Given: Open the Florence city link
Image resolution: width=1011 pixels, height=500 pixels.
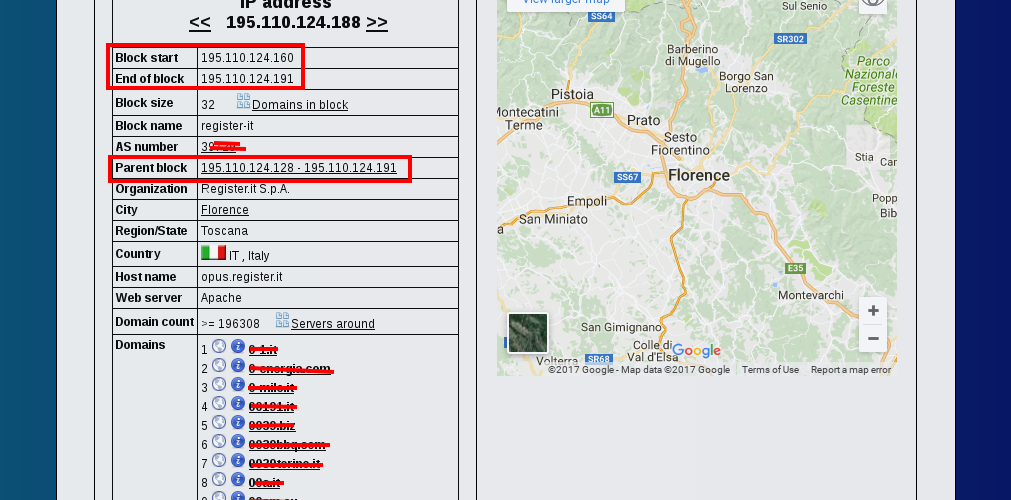Looking at the screenshot, I should pos(225,210).
